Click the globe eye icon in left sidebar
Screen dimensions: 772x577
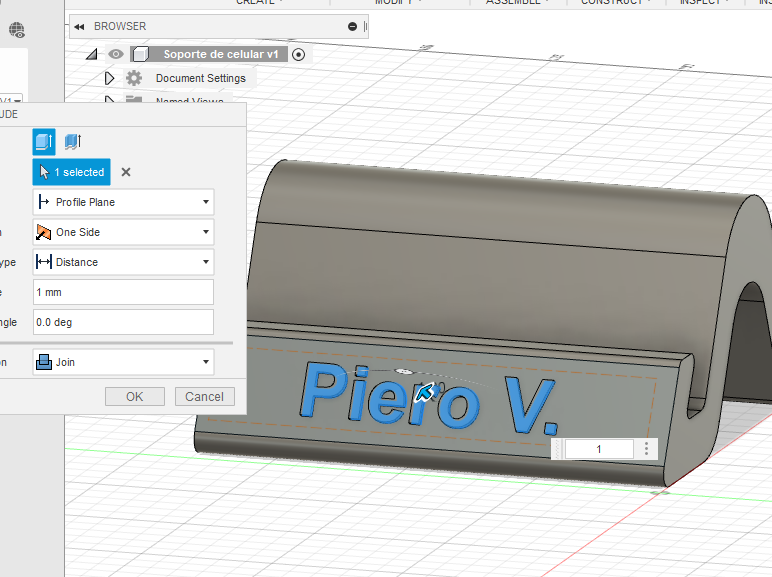[17, 30]
